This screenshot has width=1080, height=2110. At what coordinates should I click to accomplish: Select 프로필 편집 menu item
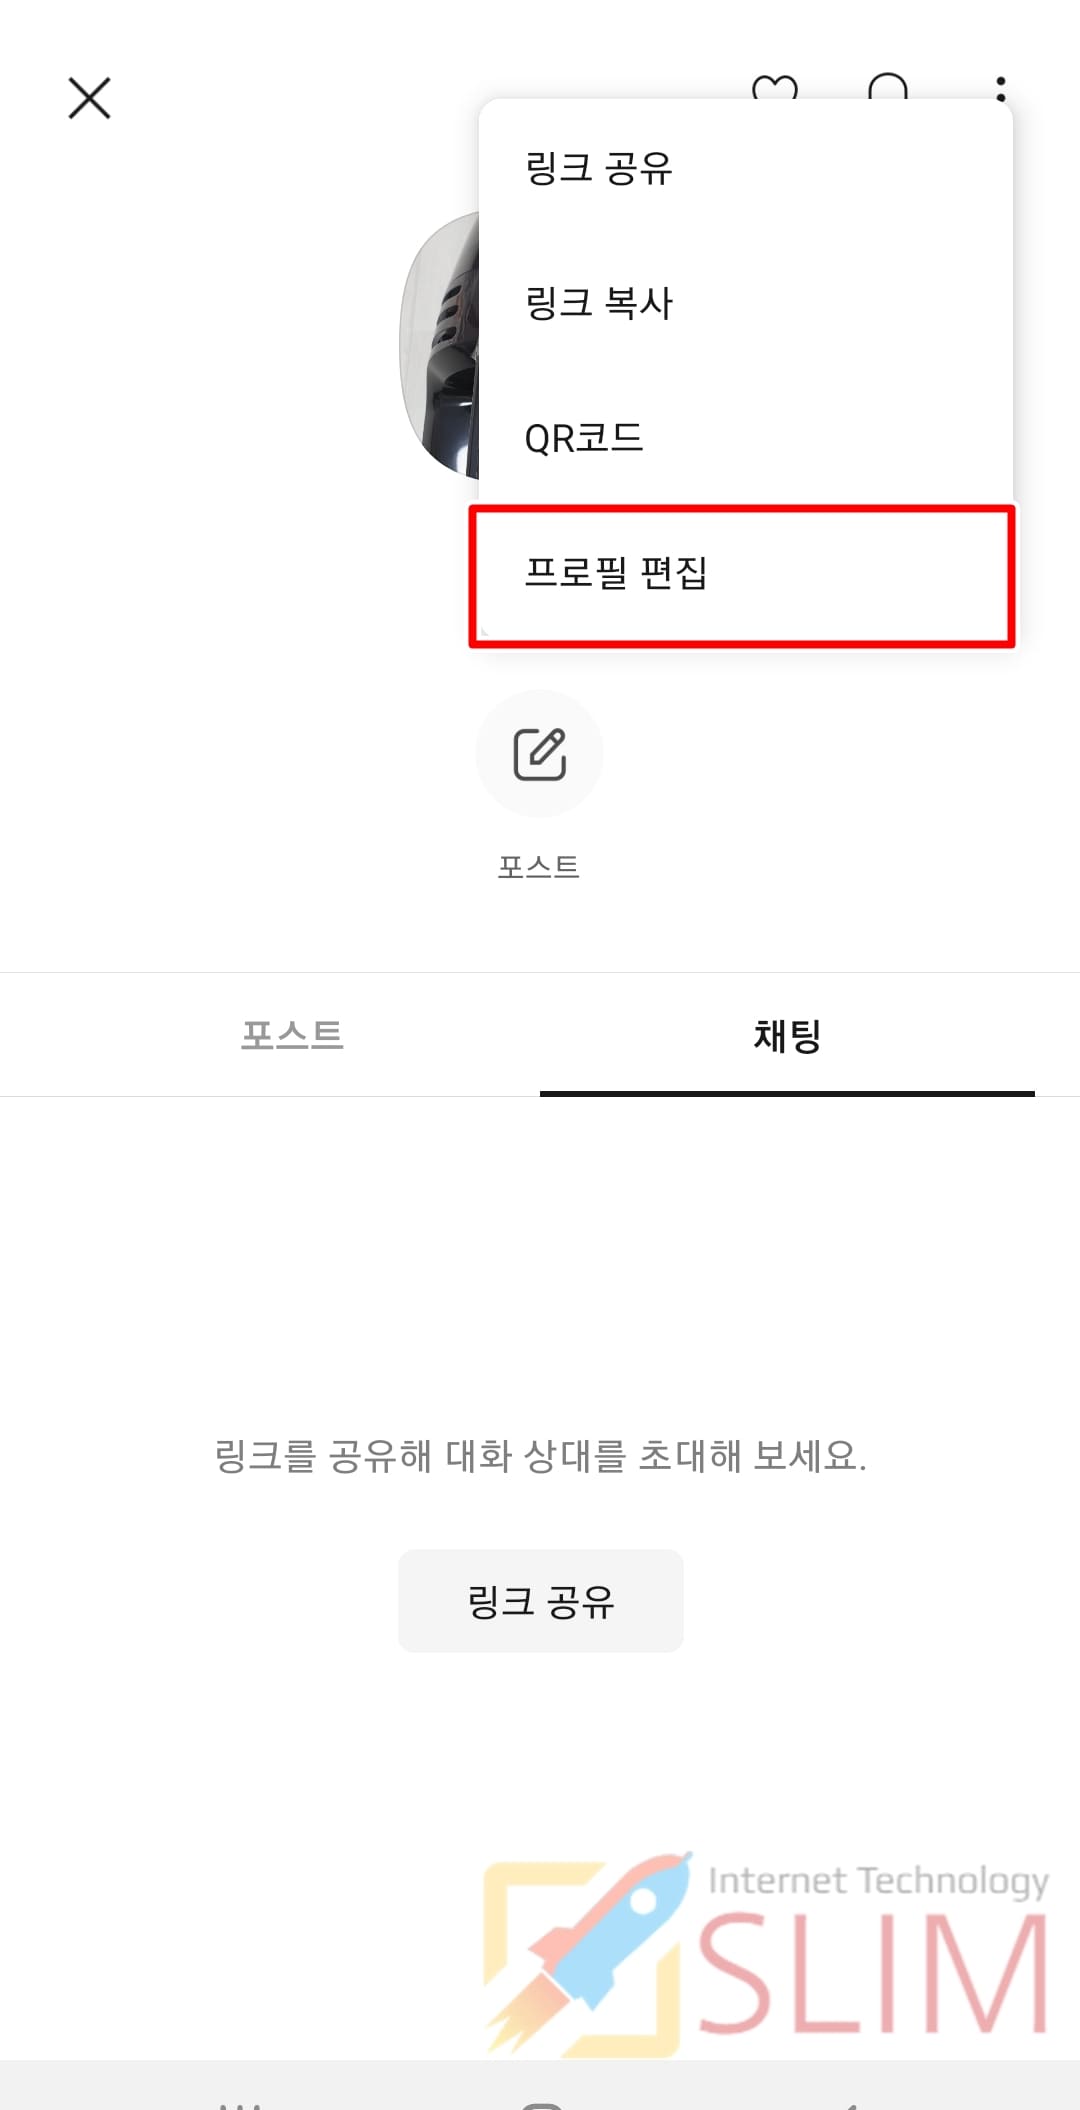tap(742, 574)
